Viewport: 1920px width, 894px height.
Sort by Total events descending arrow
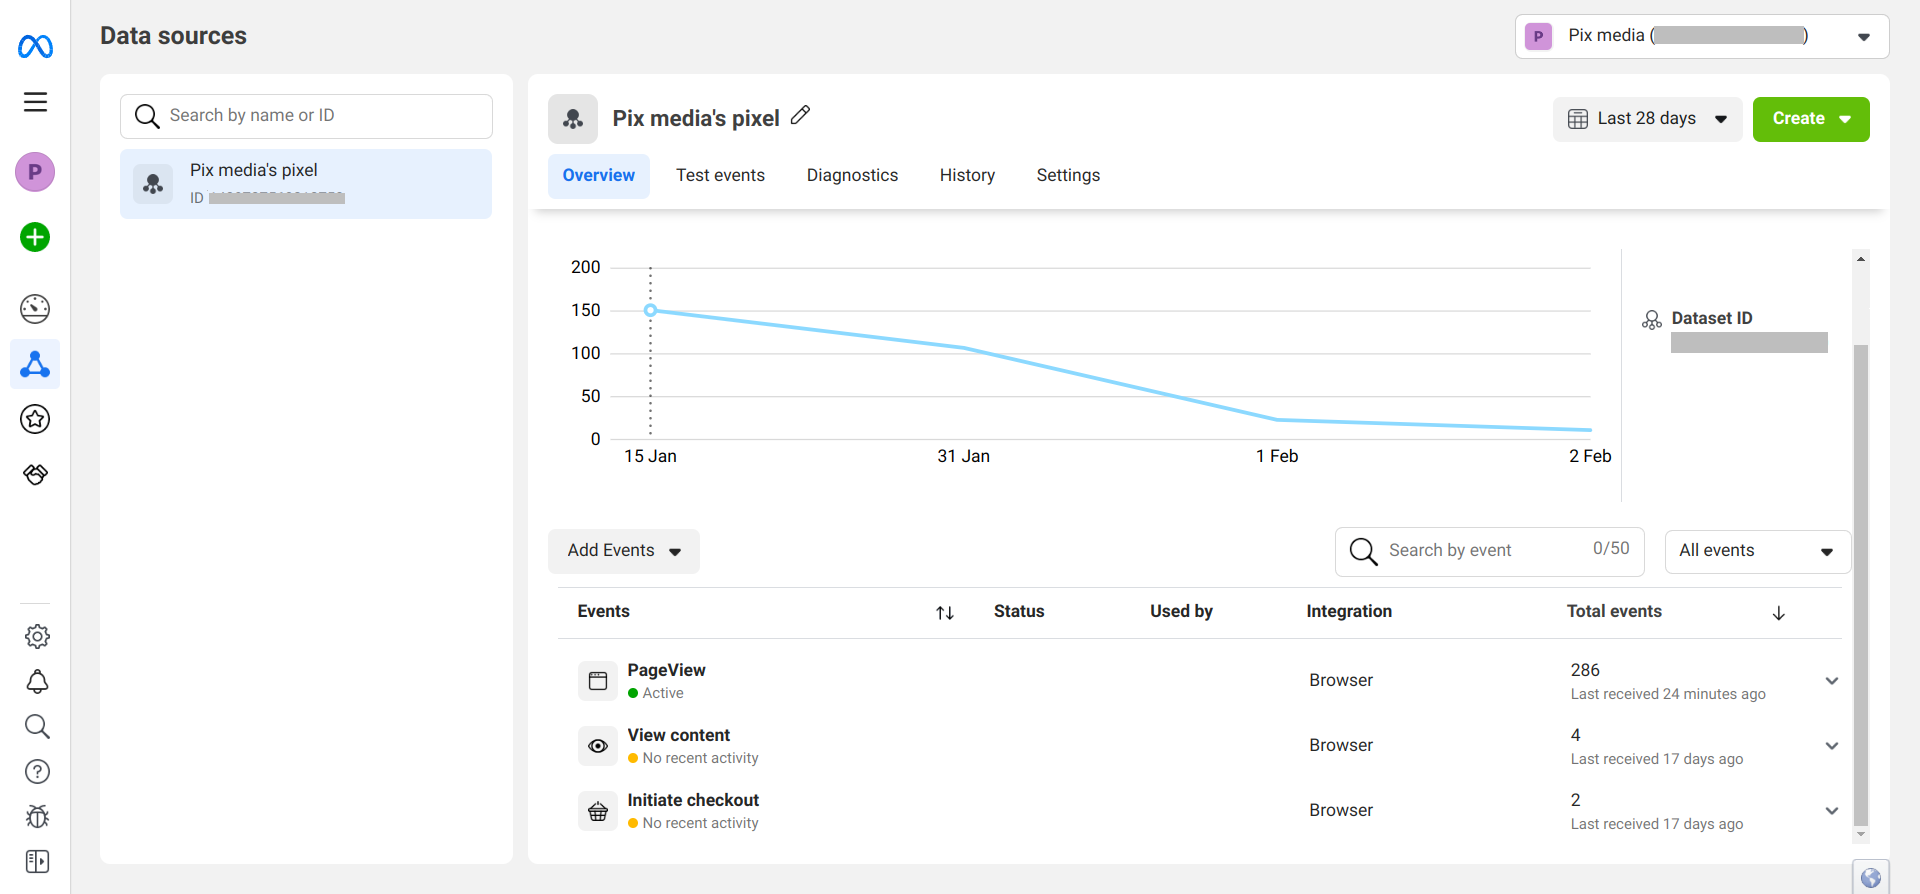1779,613
